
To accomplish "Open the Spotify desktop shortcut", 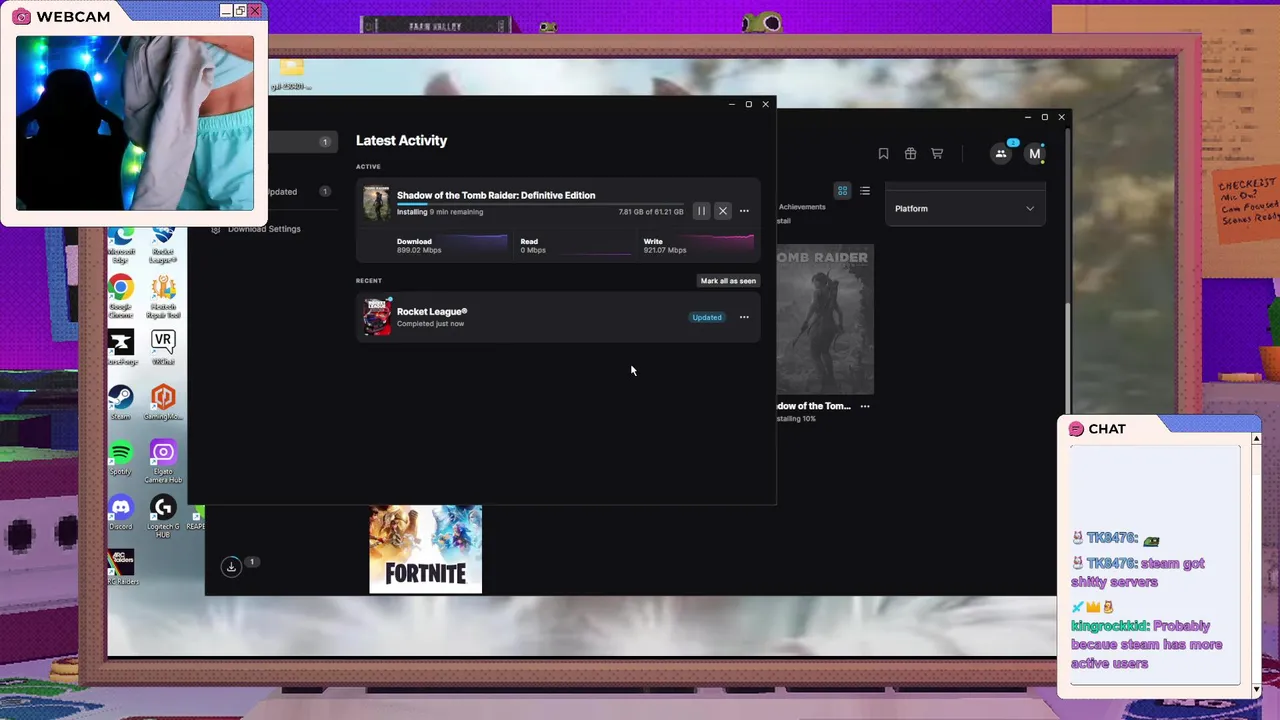I will pos(121,457).
